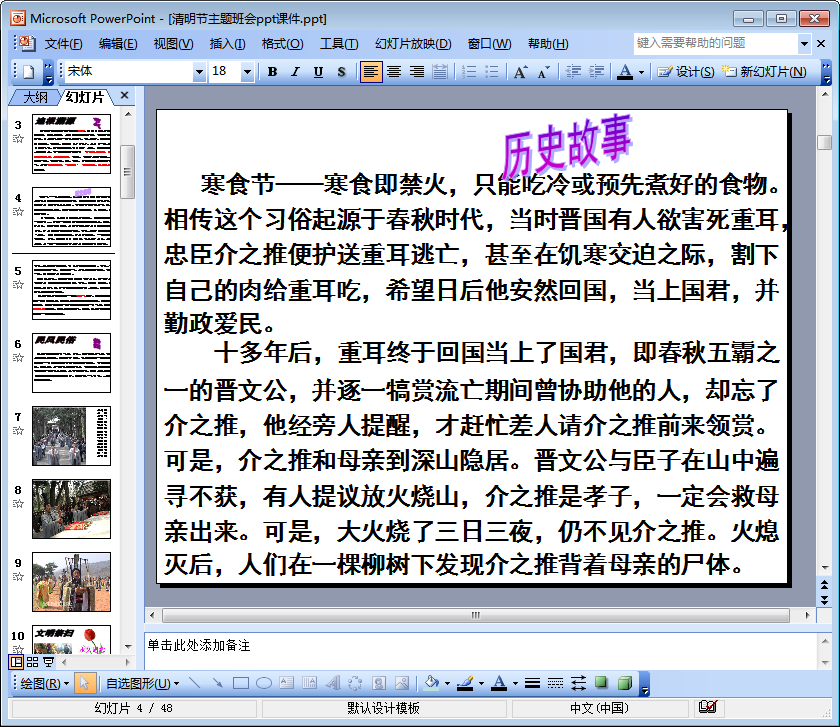Toggle Underline formatting
Viewport: 840px width, 727px height.
pos(318,71)
